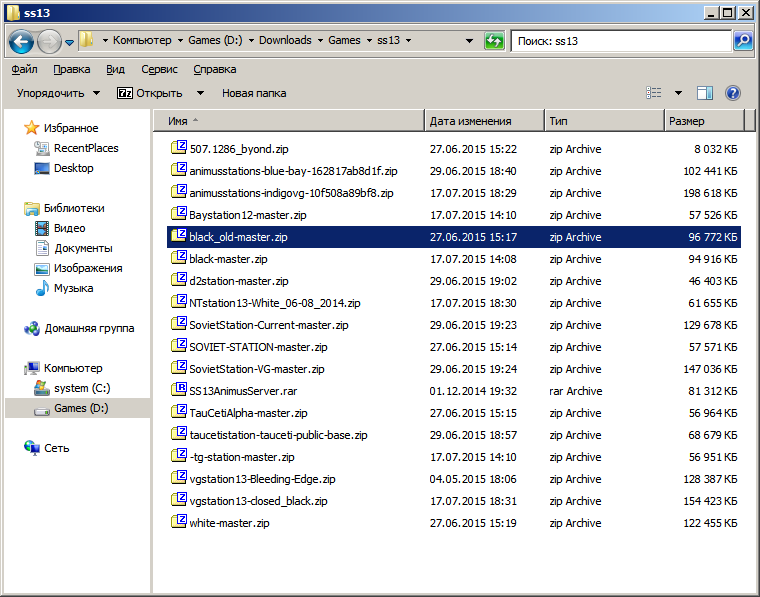The width and height of the screenshot is (760, 597).
Task: Select the file name white-master.zip
Action: pyautogui.click(x=229, y=523)
